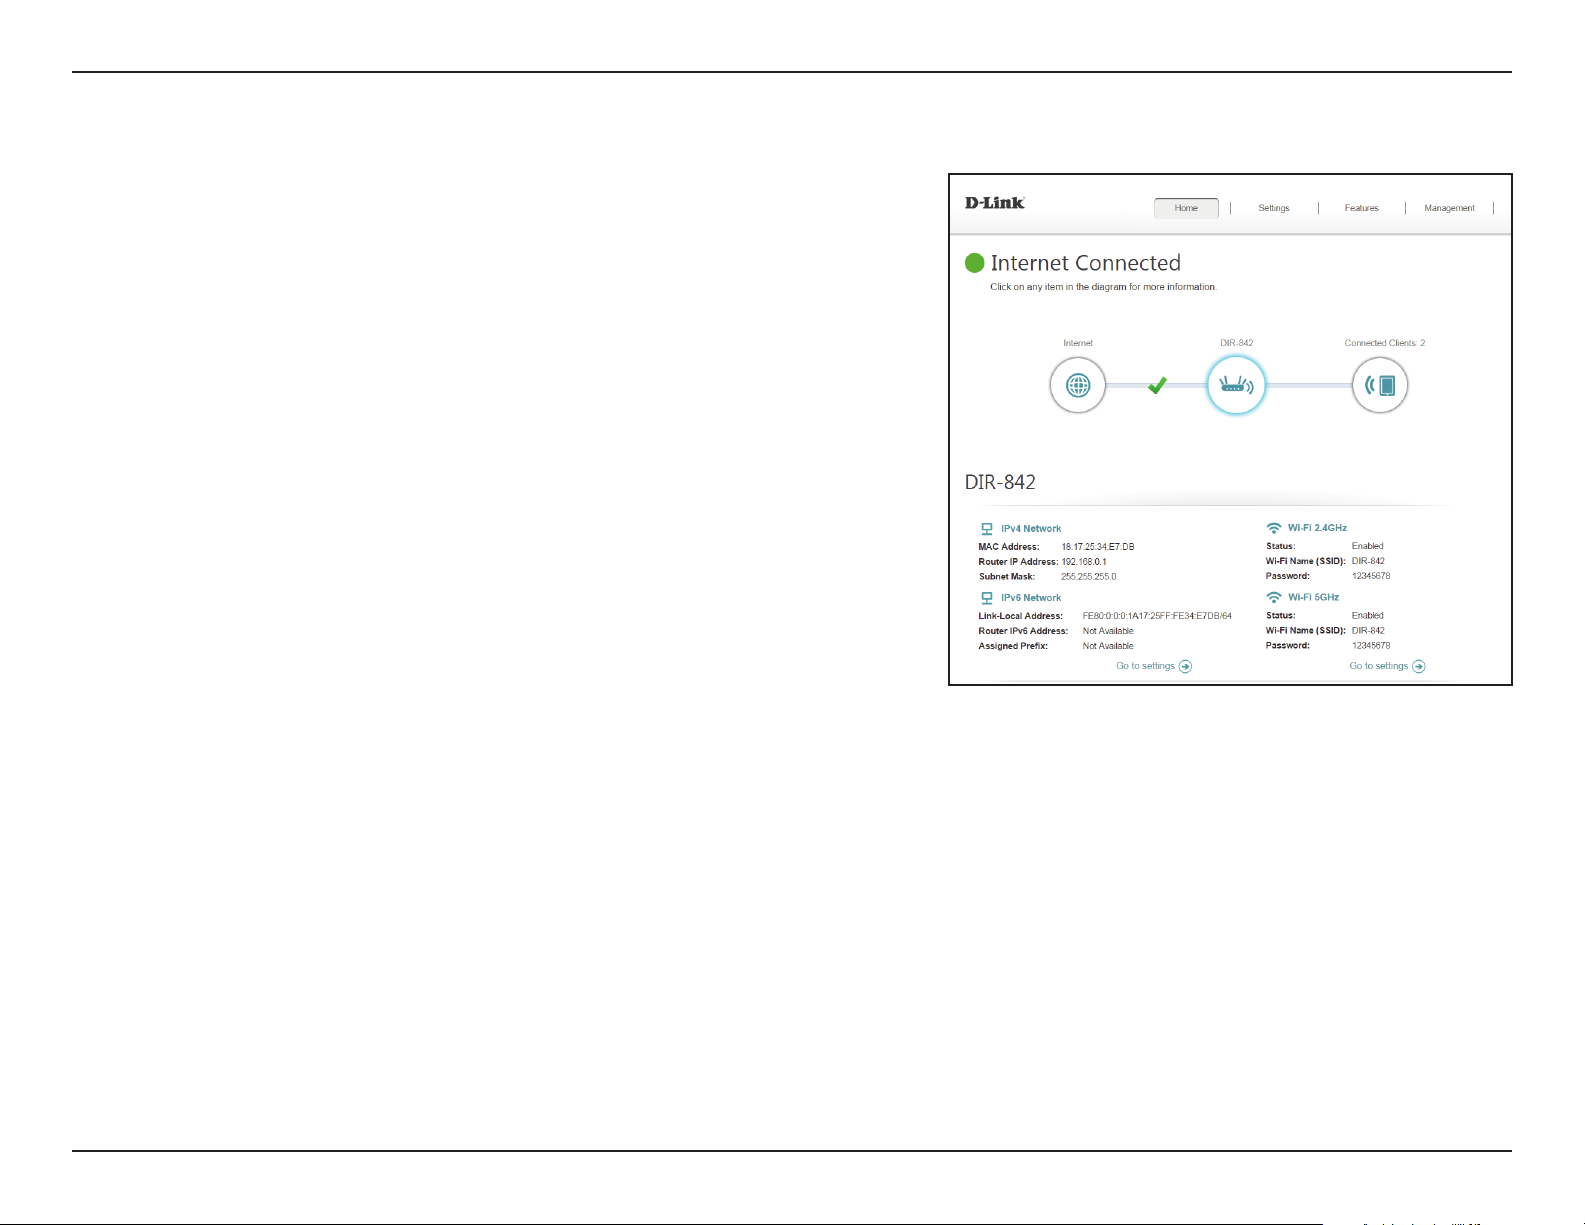Click Not Available beside Assigned Prefix
The image size is (1585, 1225).
coord(1108,646)
